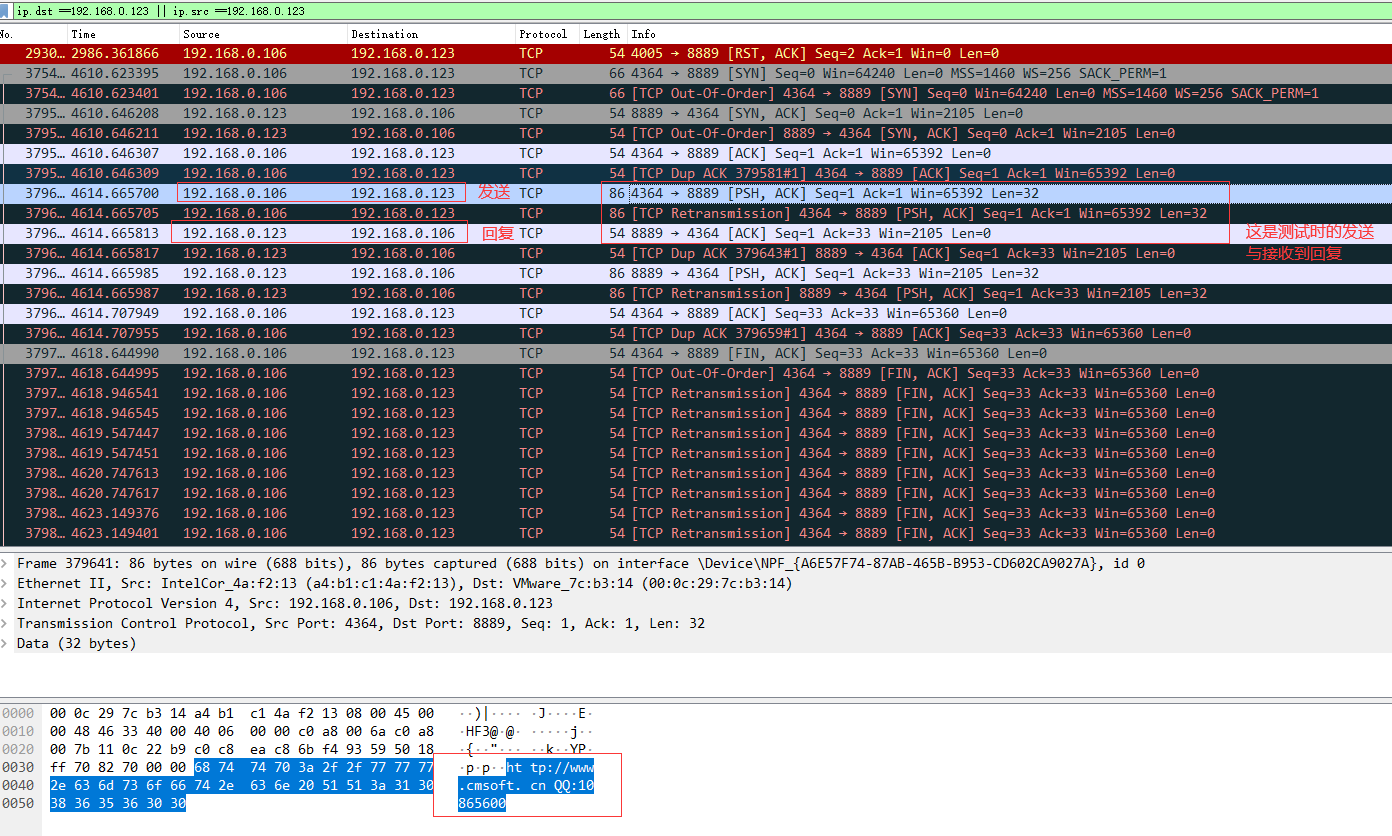The height and width of the screenshot is (836, 1392).
Task: Select the TCP Dup ACK 379643#1 packet
Action: click(696, 253)
